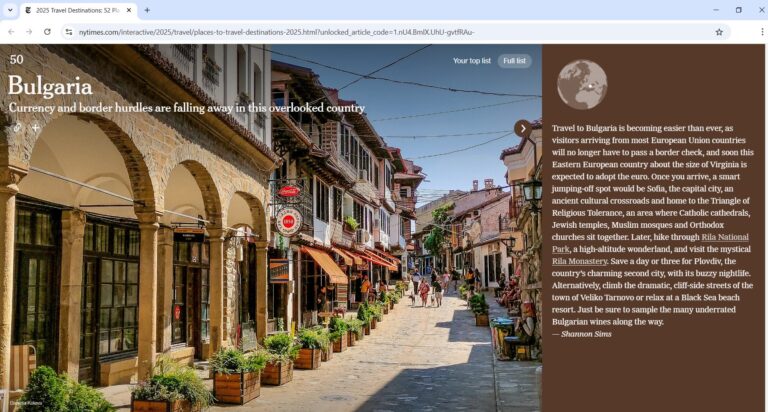768x412 pixels.
Task: Click the share link icon under Bulgaria
Action: pos(17,127)
